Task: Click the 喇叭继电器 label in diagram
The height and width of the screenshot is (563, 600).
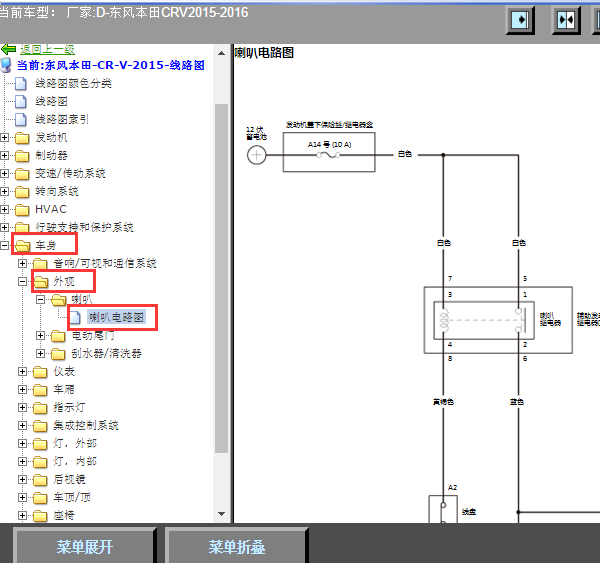Action: point(550,319)
